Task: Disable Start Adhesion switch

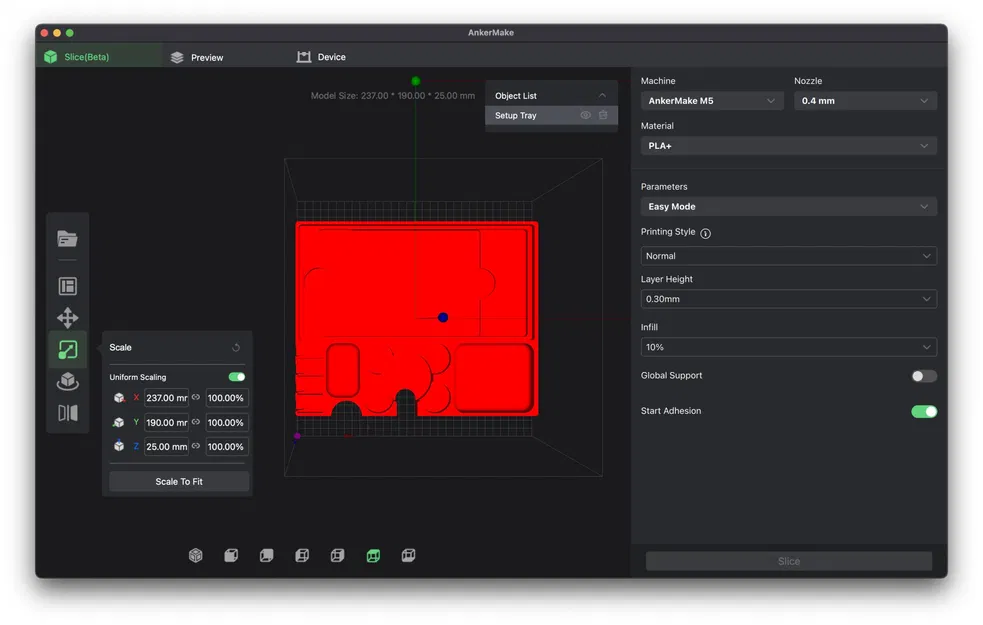Action: click(924, 412)
